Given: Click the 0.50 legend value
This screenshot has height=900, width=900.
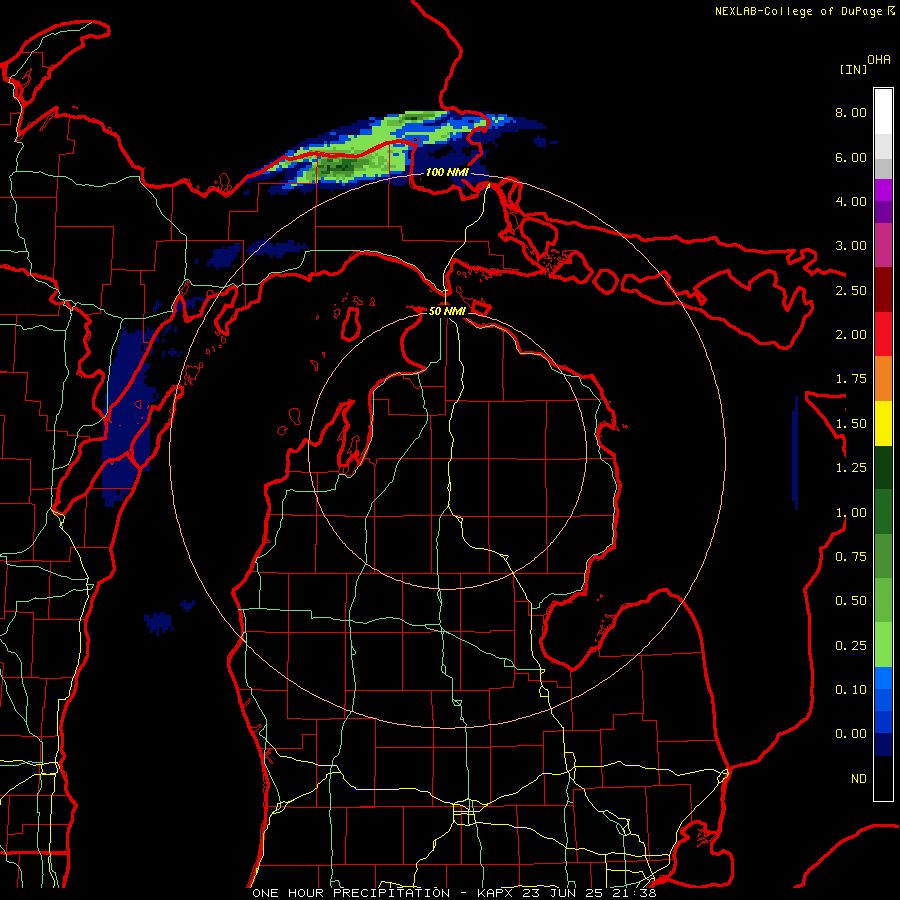Looking at the screenshot, I should pos(850,601).
